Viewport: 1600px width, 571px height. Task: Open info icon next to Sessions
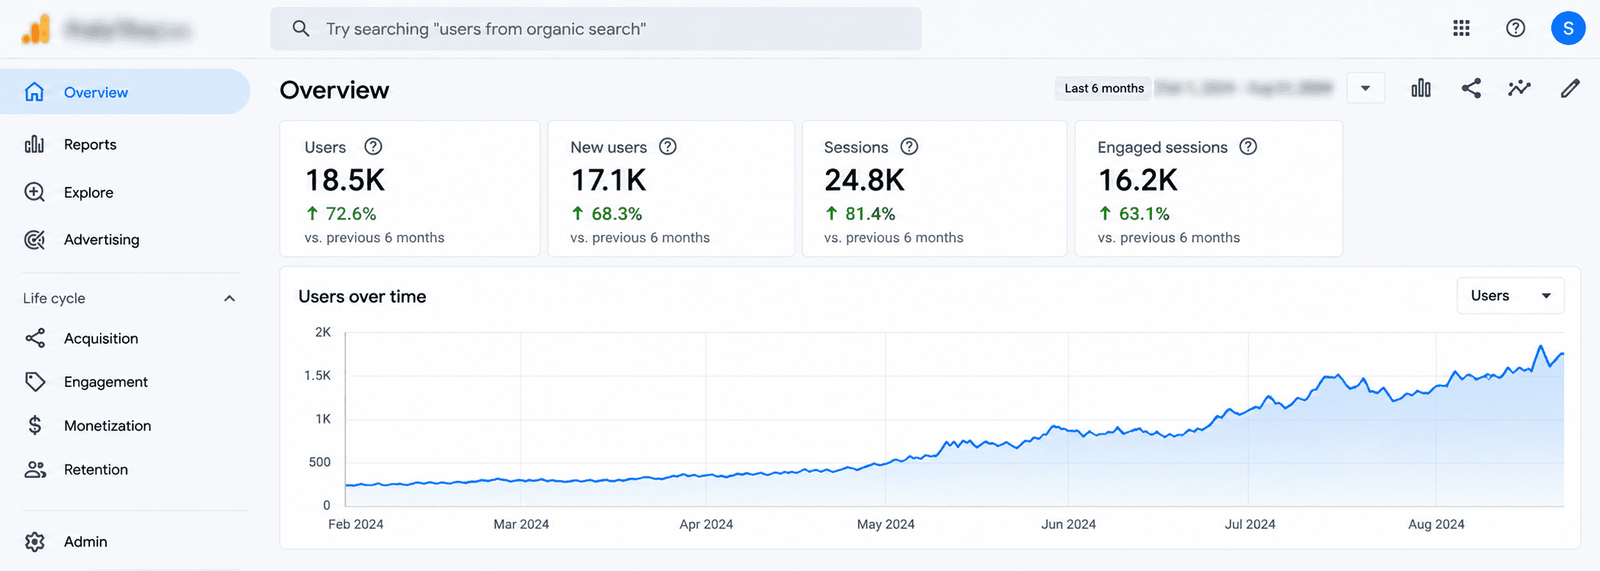909,146
